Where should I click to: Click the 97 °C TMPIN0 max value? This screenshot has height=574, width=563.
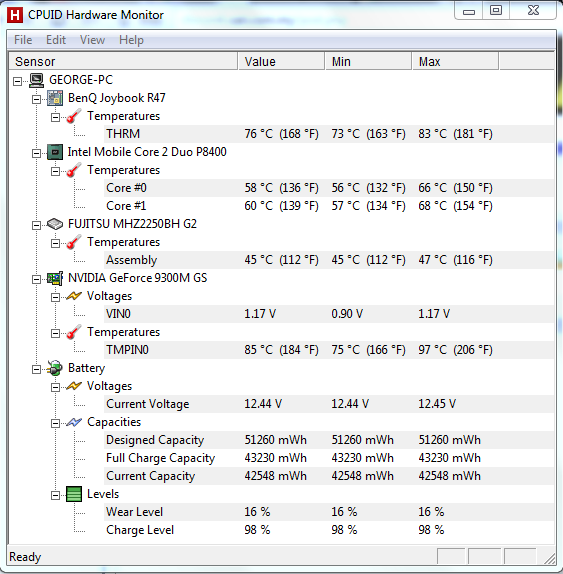(455, 350)
